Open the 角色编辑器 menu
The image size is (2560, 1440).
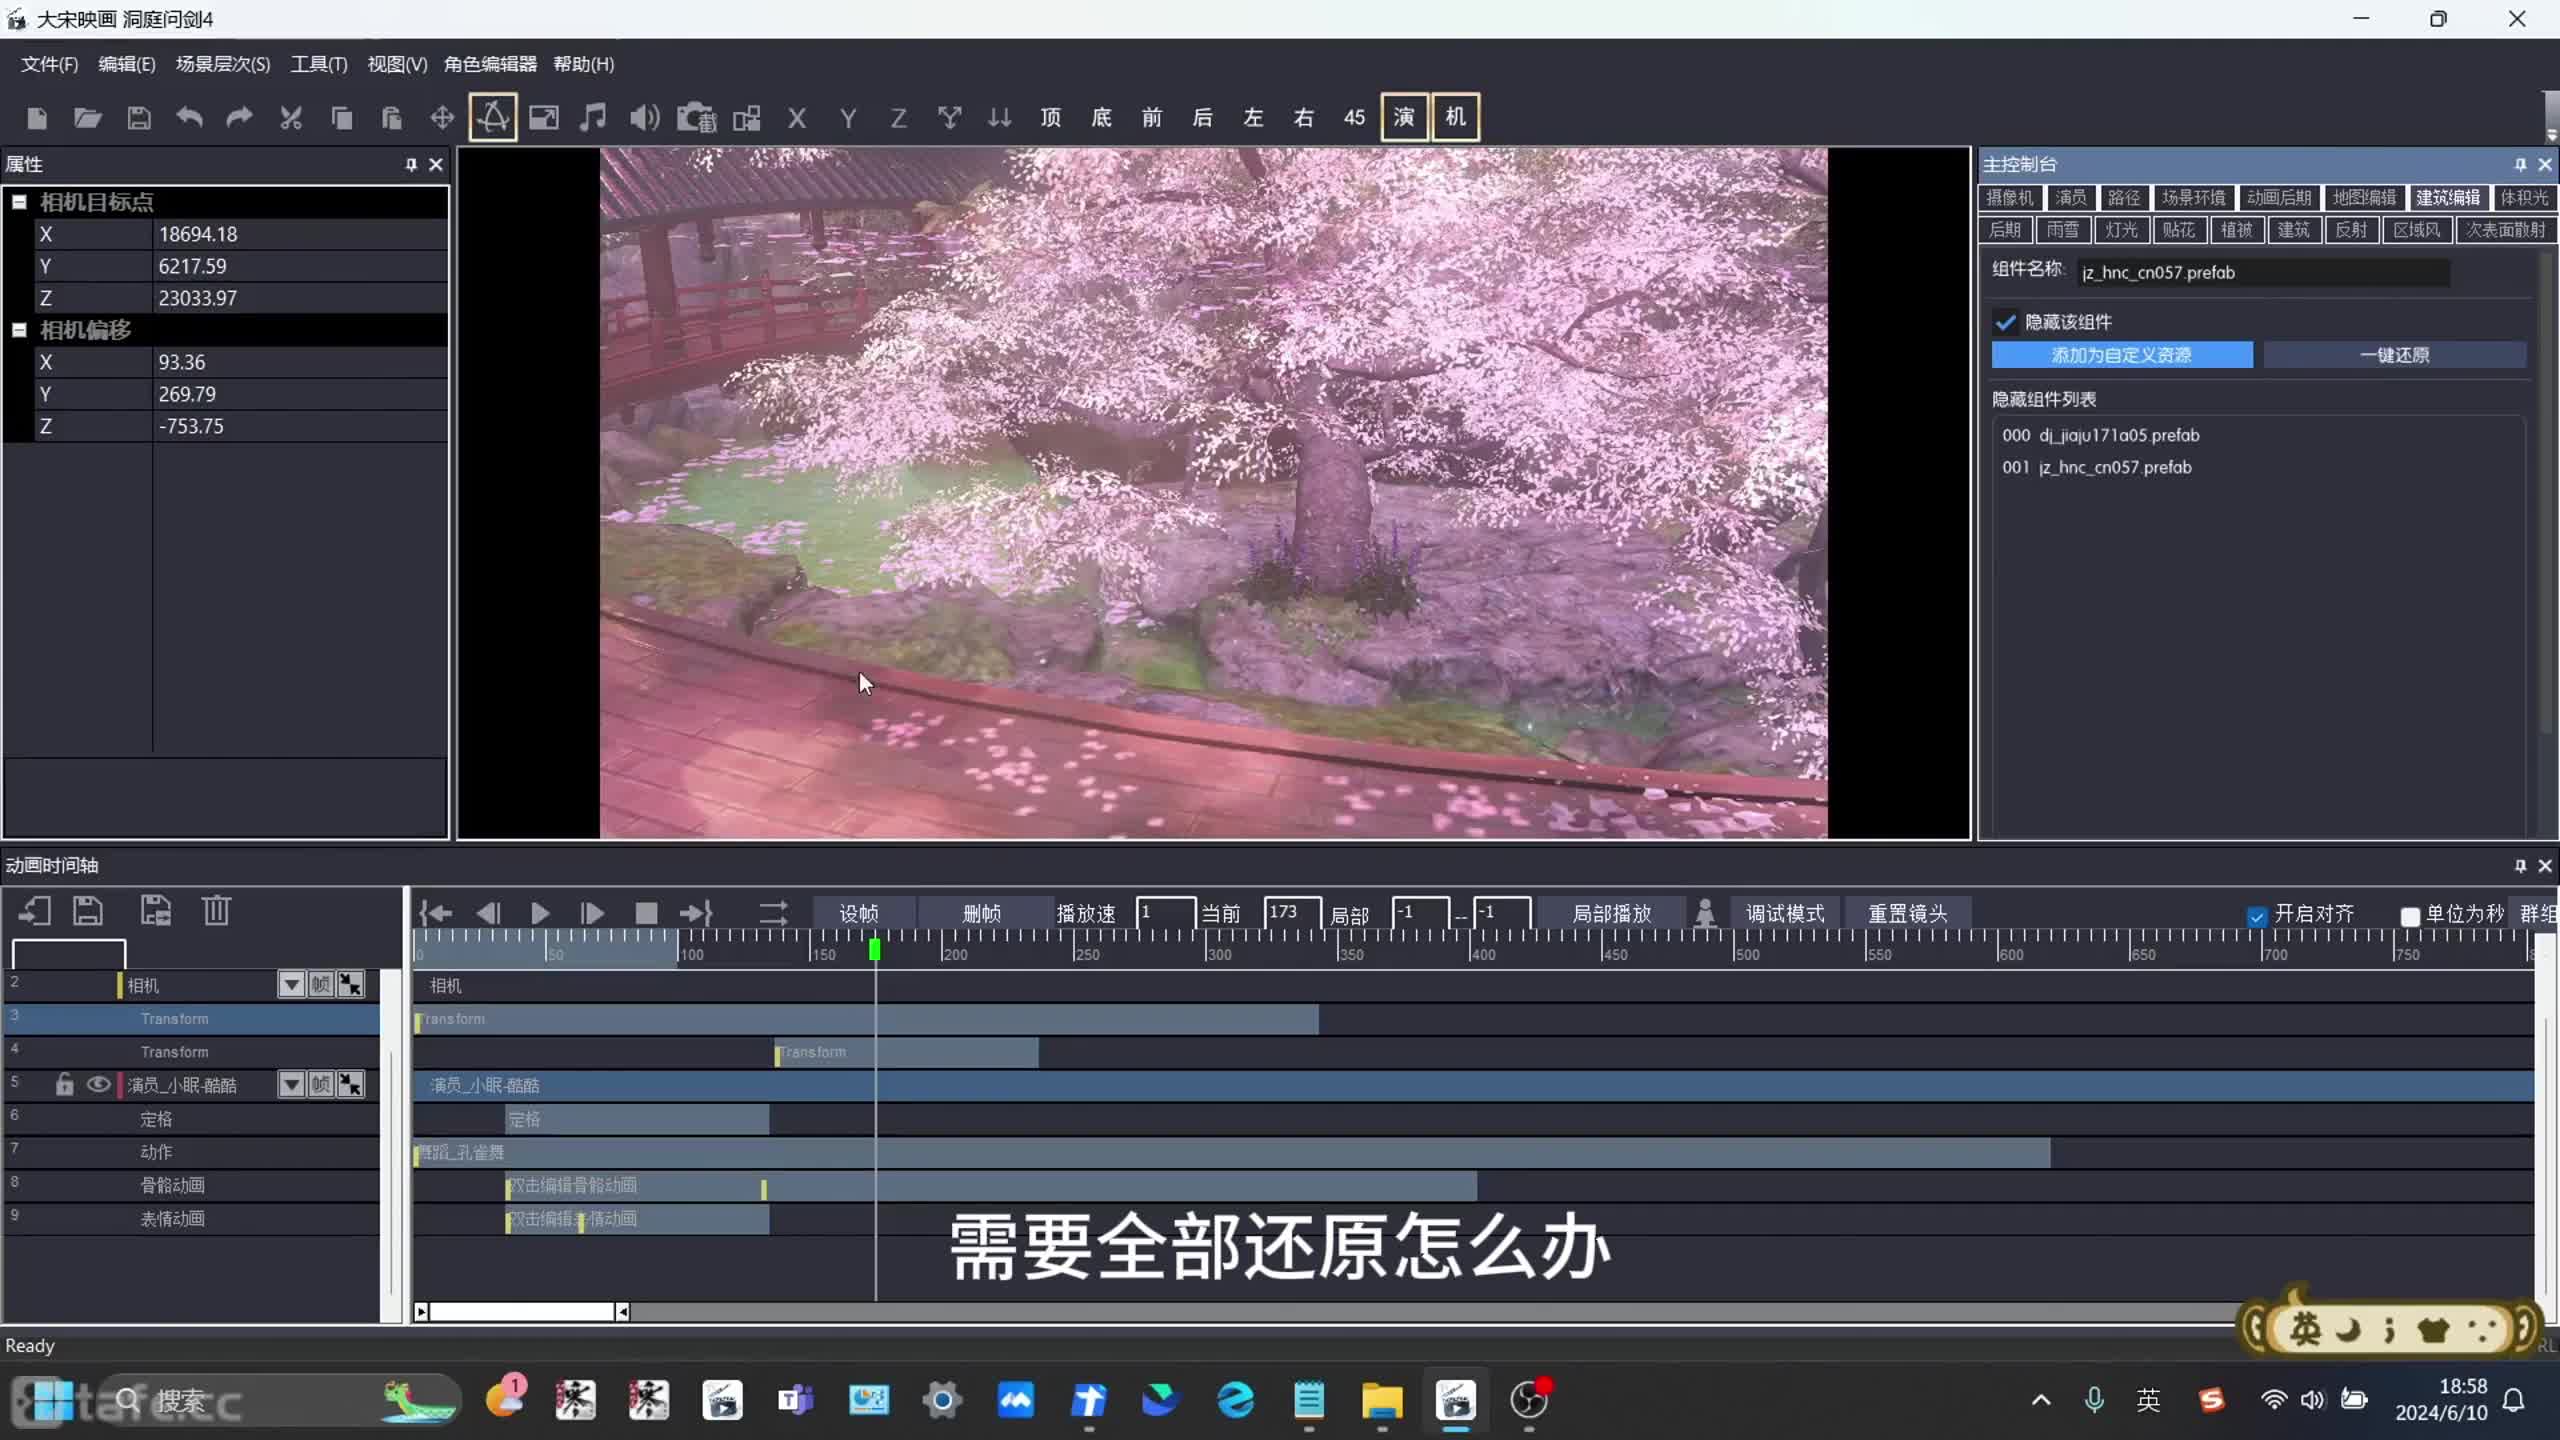pyautogui.click(x=490, y=64)
